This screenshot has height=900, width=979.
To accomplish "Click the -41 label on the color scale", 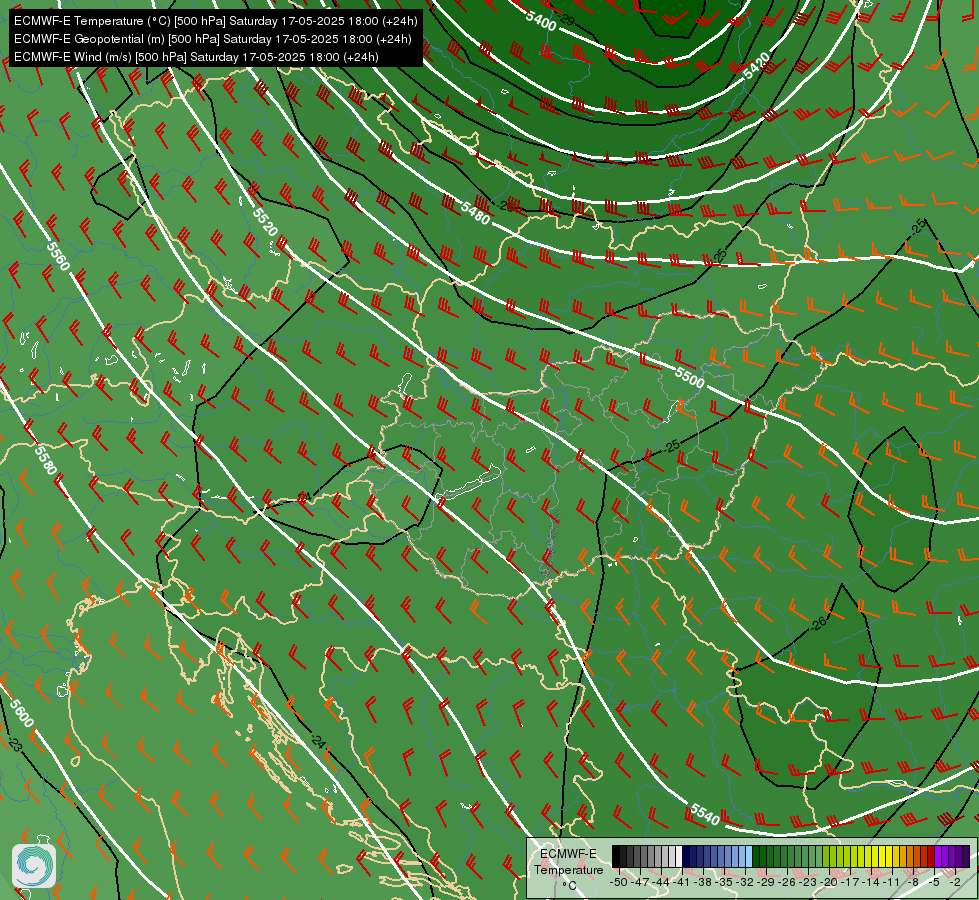I will (682, 882).
